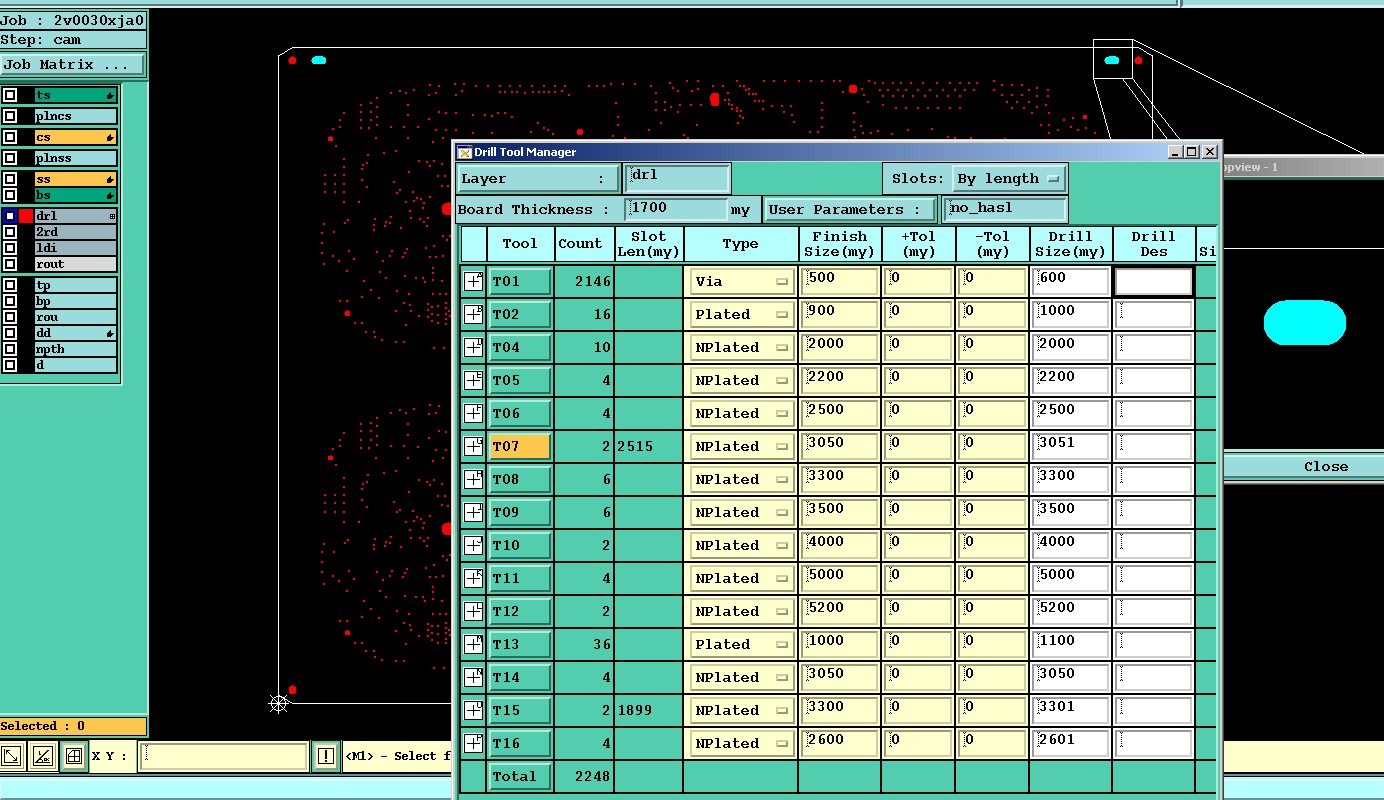Click the plus icon beside tool T05
Image resolution: width=1384 pixels, height=800 pixels.
point(473,380)
